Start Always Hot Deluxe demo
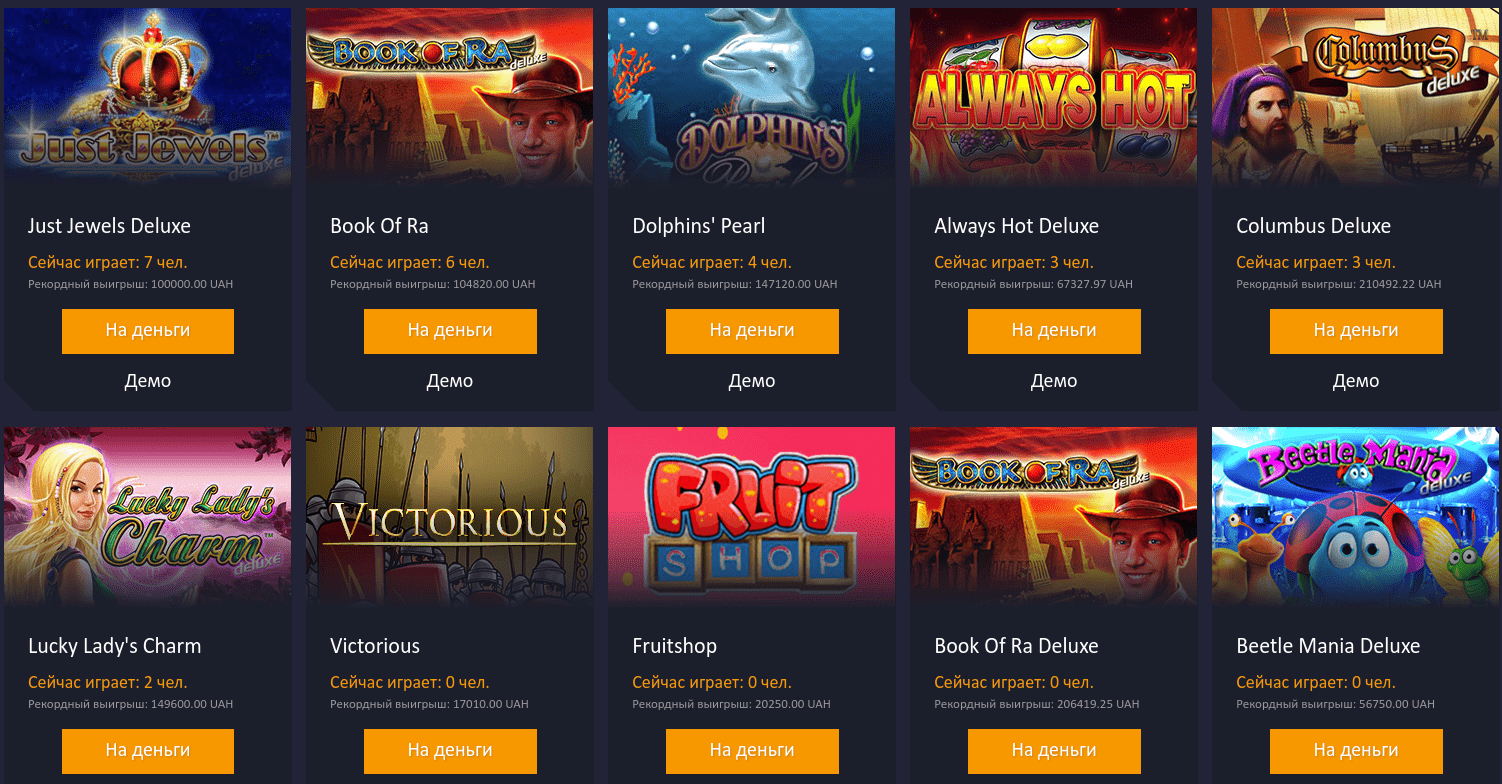The width and height of the screenshot is (1502, 784). click(x=1054, y=381)
